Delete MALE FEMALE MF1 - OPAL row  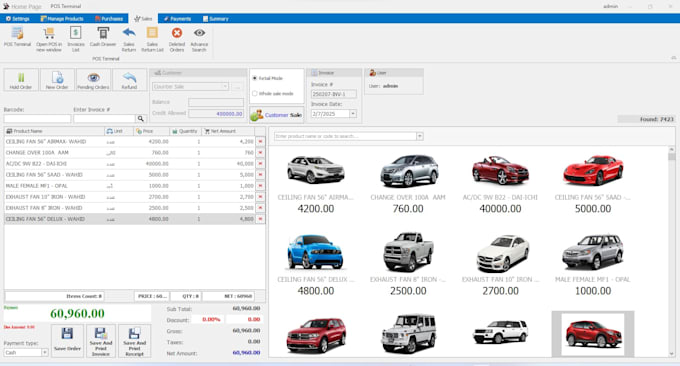(x=260, y=186)
